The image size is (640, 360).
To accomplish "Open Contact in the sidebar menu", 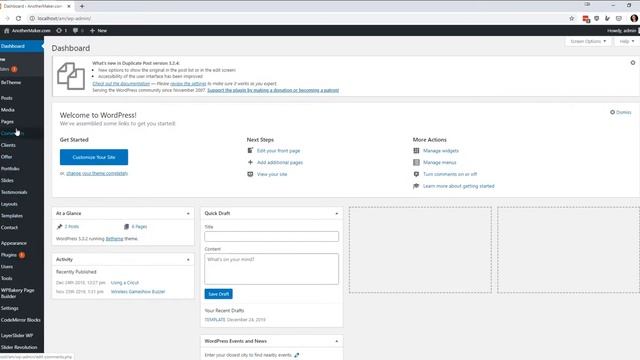I will point(22,228).
